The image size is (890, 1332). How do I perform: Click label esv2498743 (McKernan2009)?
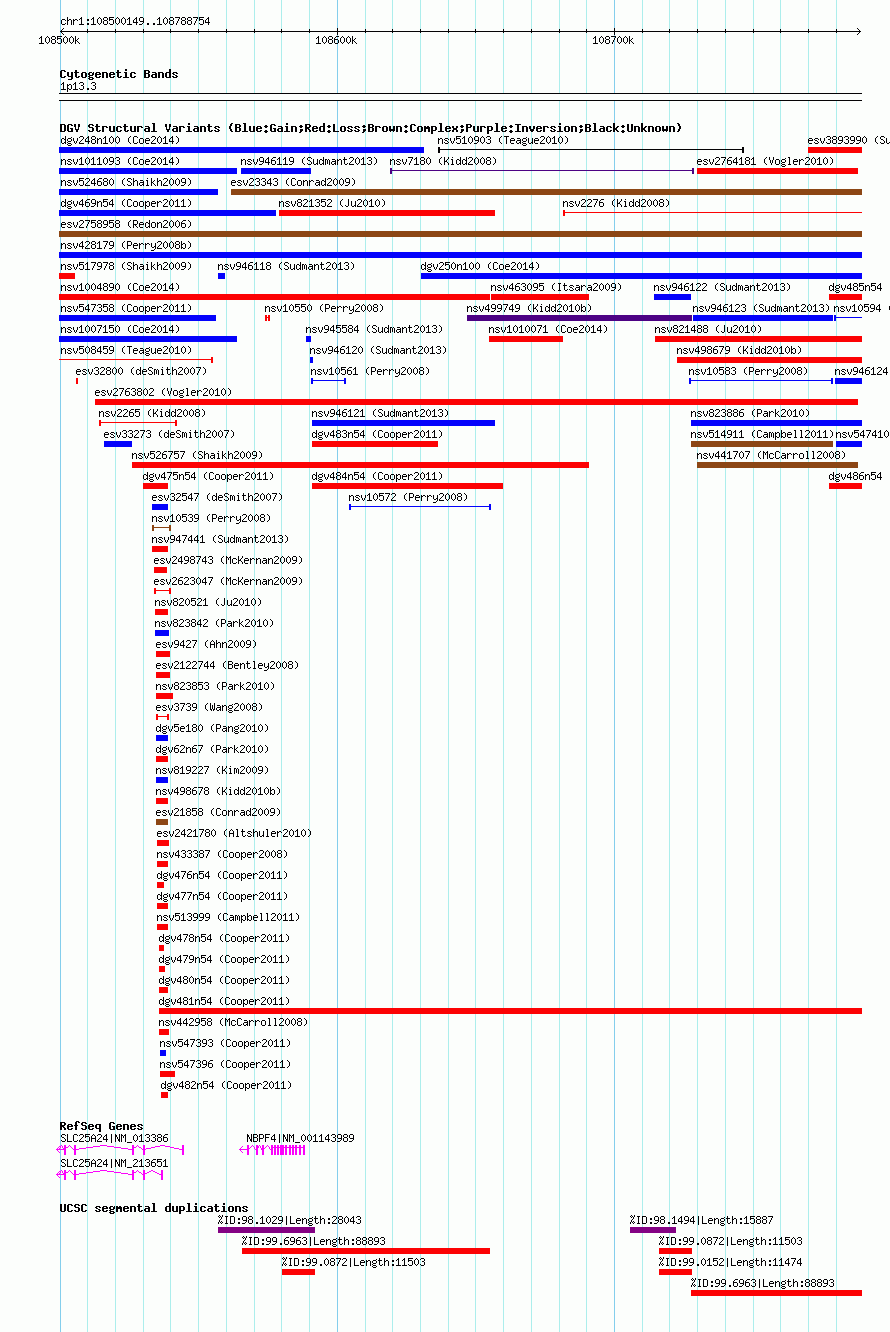tap(228, 560)
